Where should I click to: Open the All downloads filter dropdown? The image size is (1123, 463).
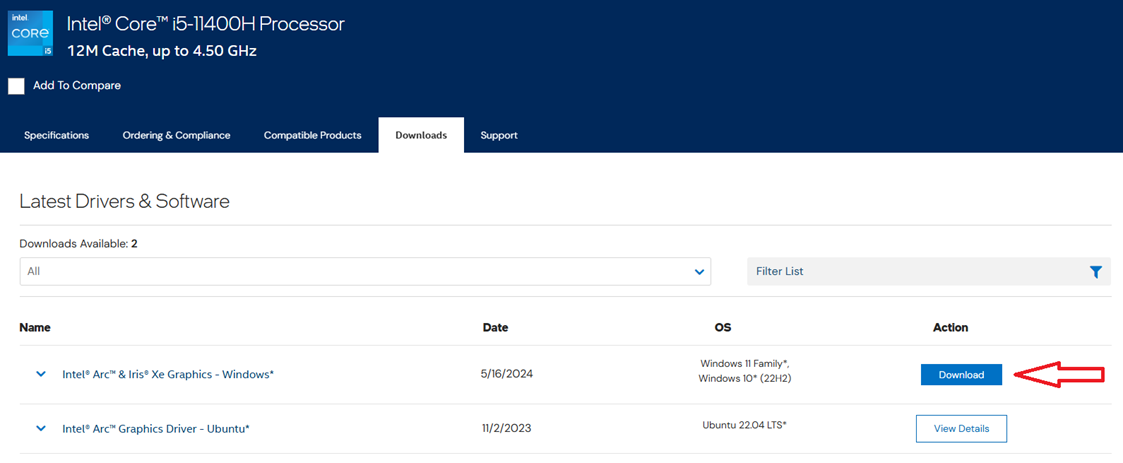[x=365, y=271]
